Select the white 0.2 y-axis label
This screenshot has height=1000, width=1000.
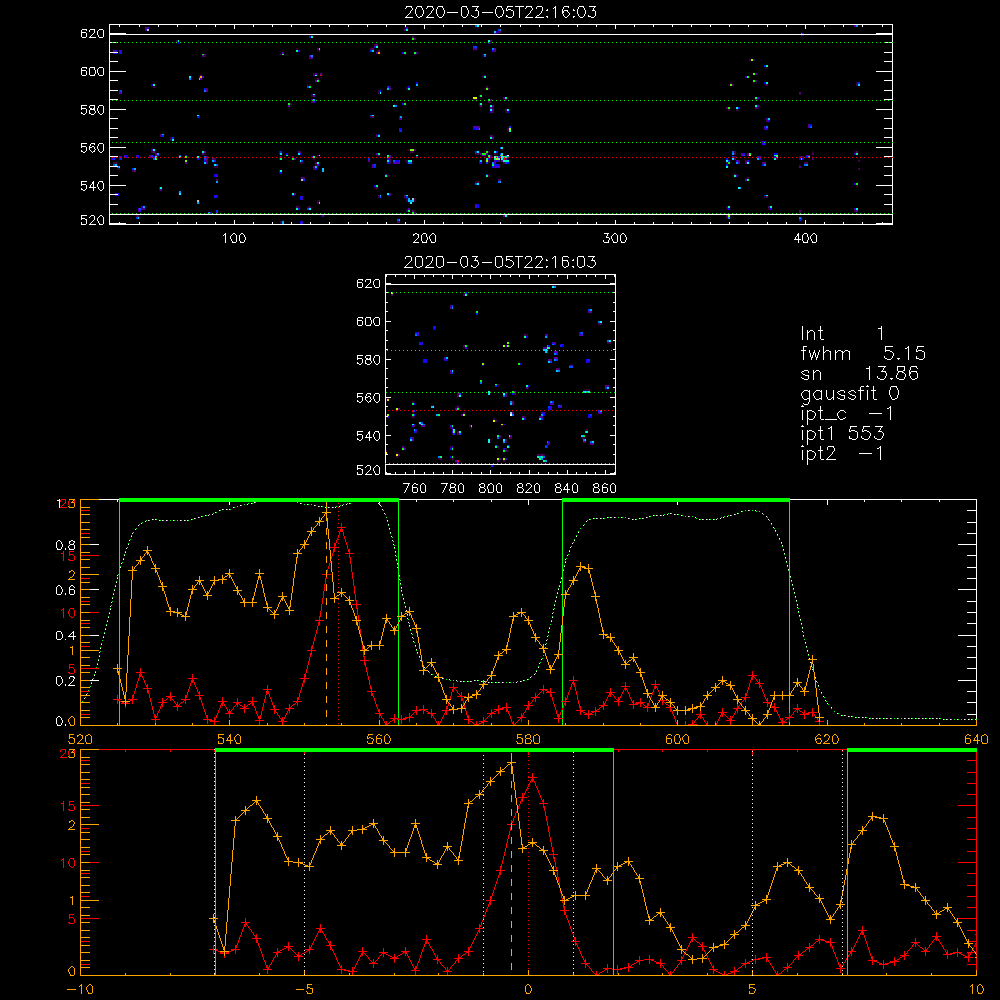click(66, 681)
